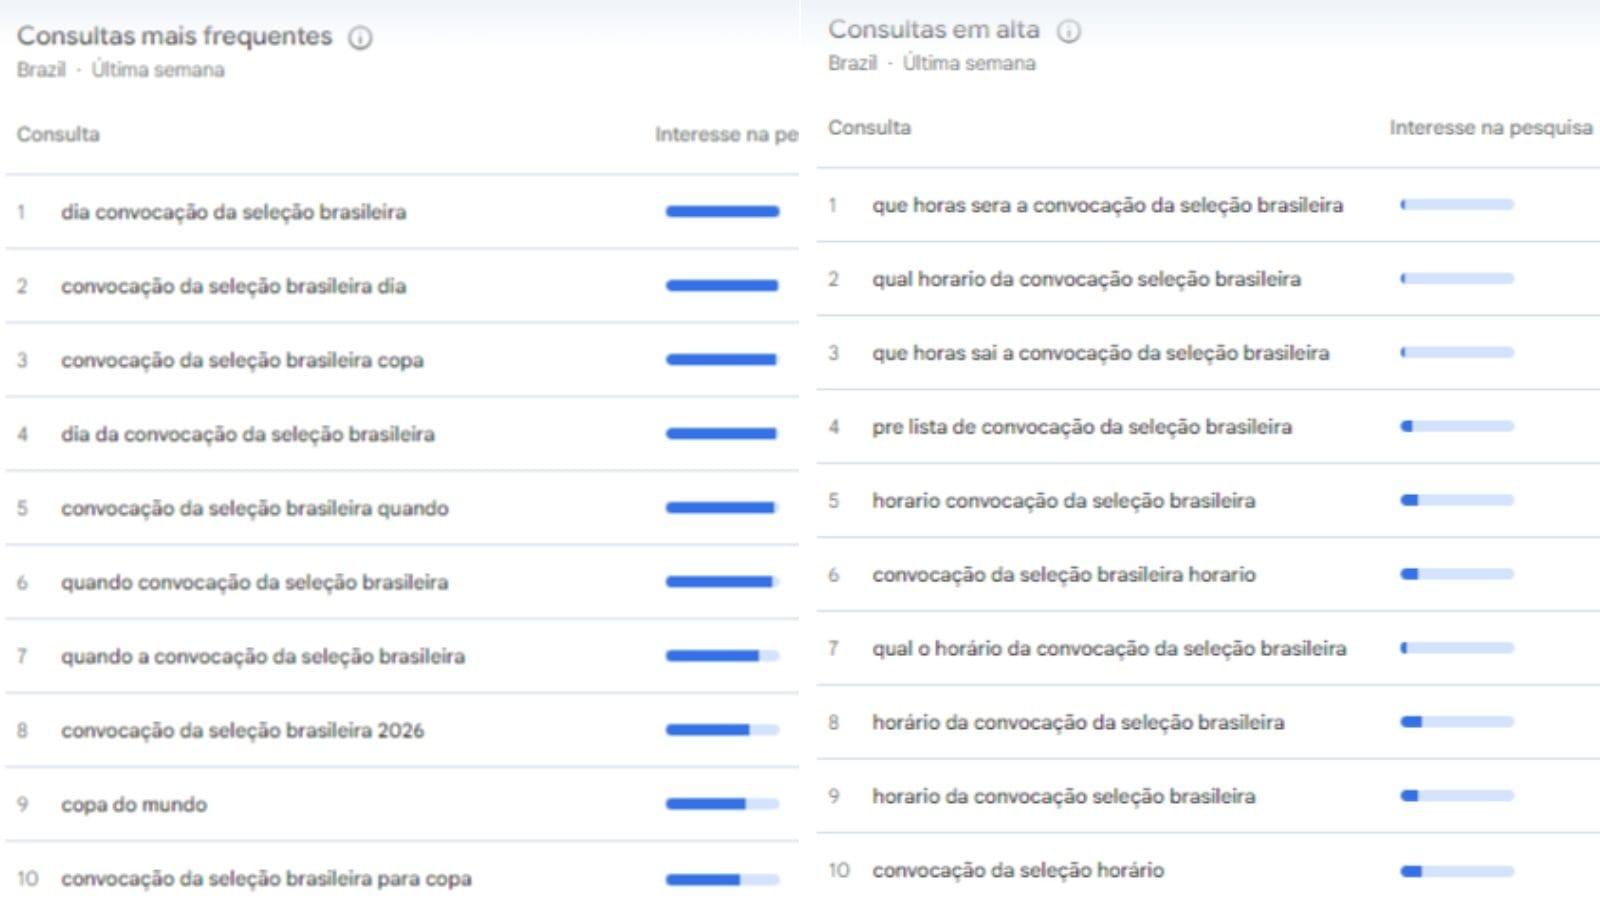Image resolution: width=1600 pixels, height=900 pixels.
Task: Click qual horario da convocação seleção brasileira
Action: coord(1086,279)
